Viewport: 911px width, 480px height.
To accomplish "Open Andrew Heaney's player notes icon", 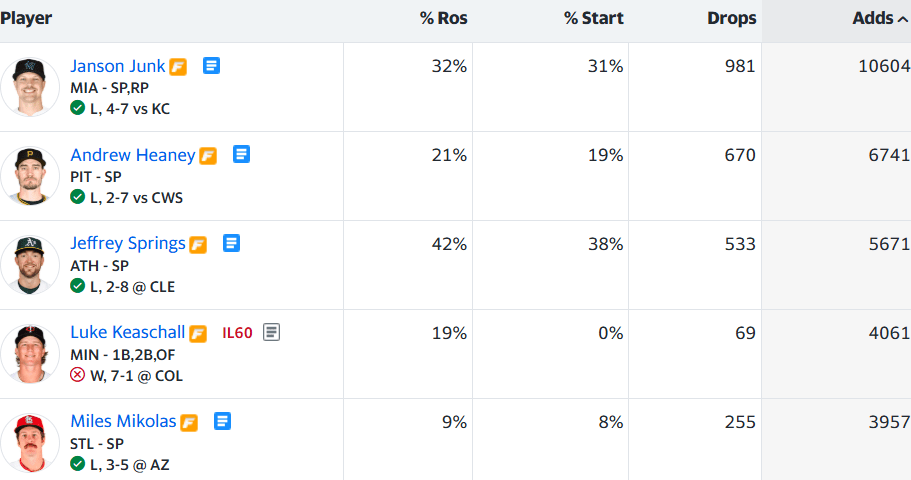I will coord(242,155).
